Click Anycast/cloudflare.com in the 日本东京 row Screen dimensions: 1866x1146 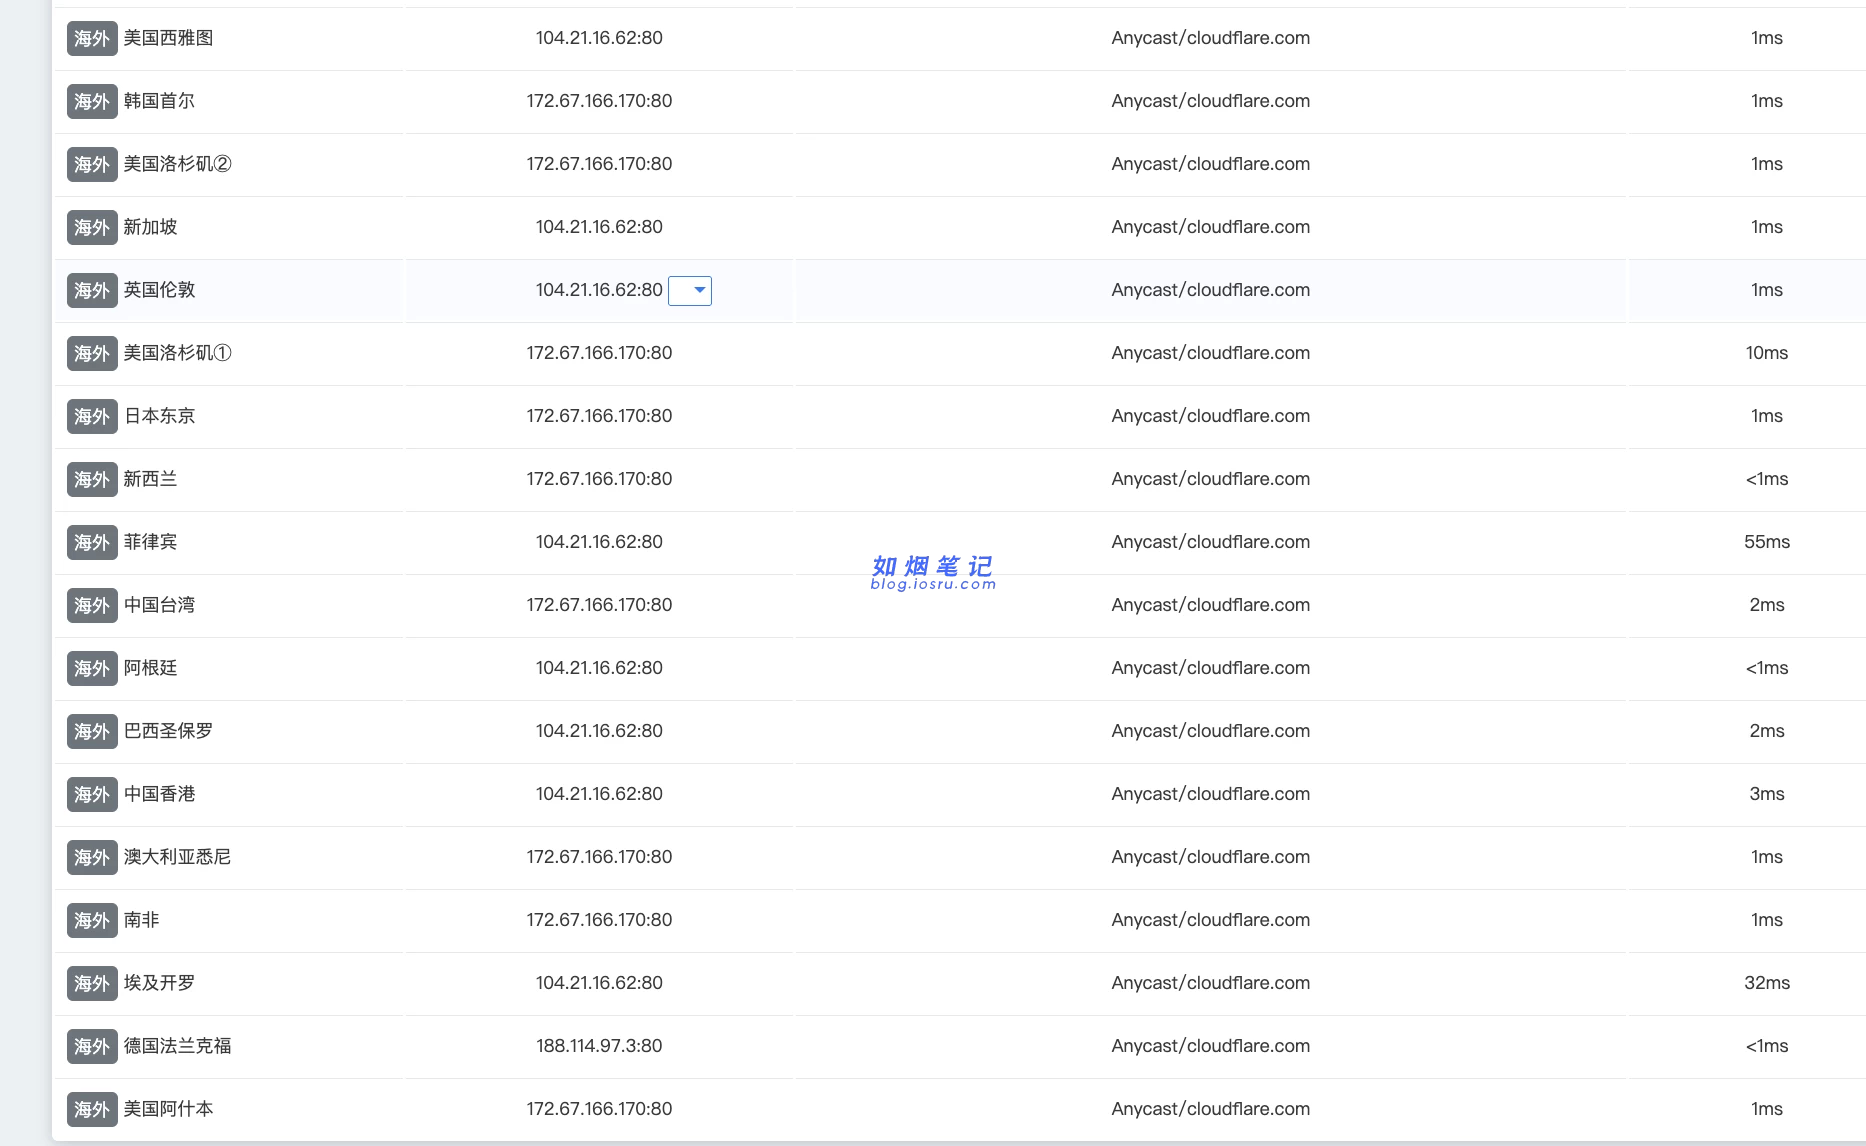(x=1211, y=416)
